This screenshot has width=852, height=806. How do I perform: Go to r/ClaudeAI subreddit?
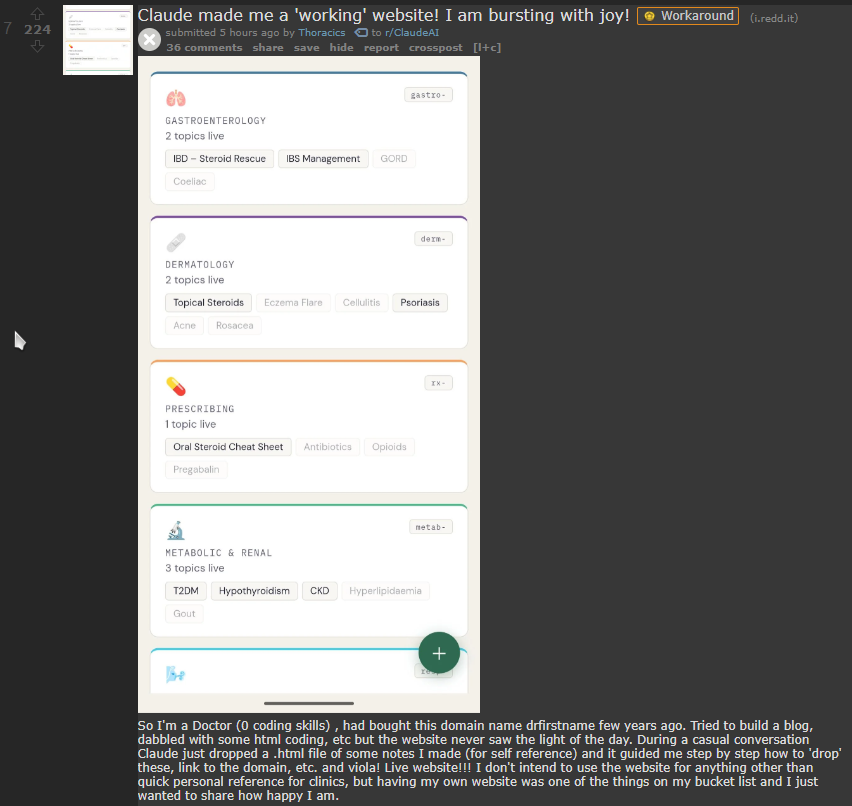[x=412, y=33]
